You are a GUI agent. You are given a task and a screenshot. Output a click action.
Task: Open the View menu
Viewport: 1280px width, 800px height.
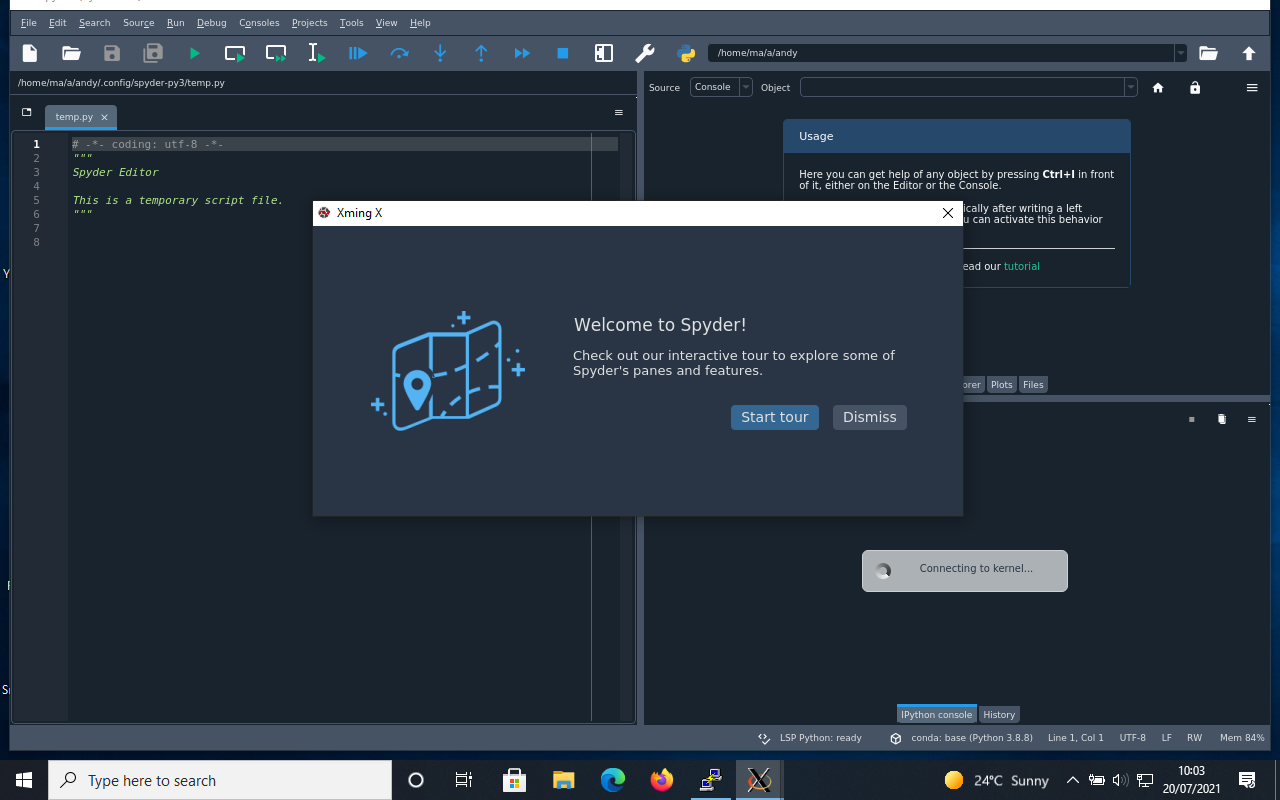coord(387,22)
